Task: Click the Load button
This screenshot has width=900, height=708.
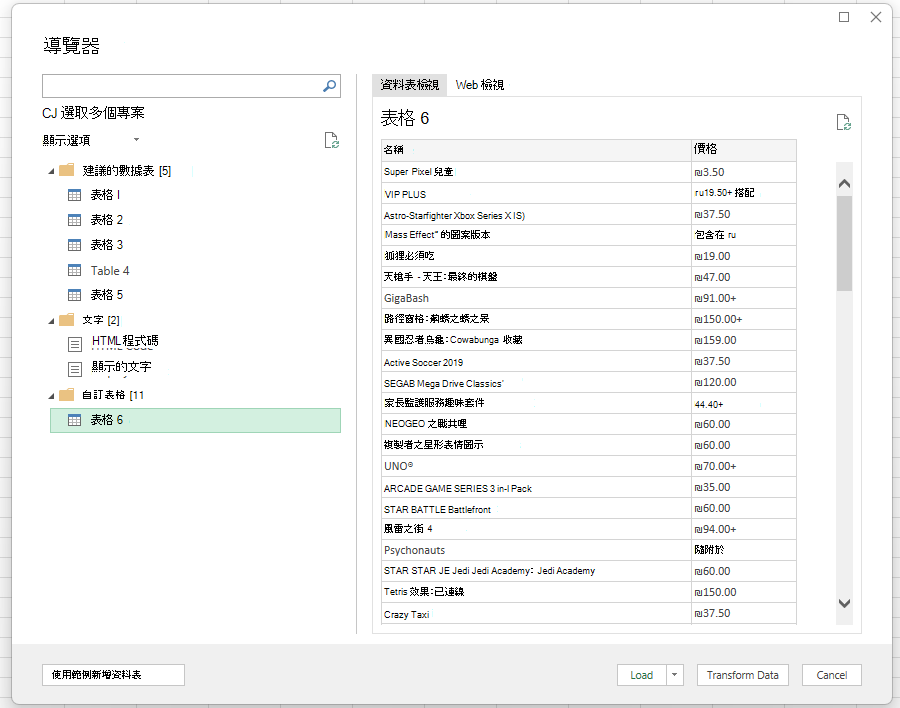Action: point(642,675)
